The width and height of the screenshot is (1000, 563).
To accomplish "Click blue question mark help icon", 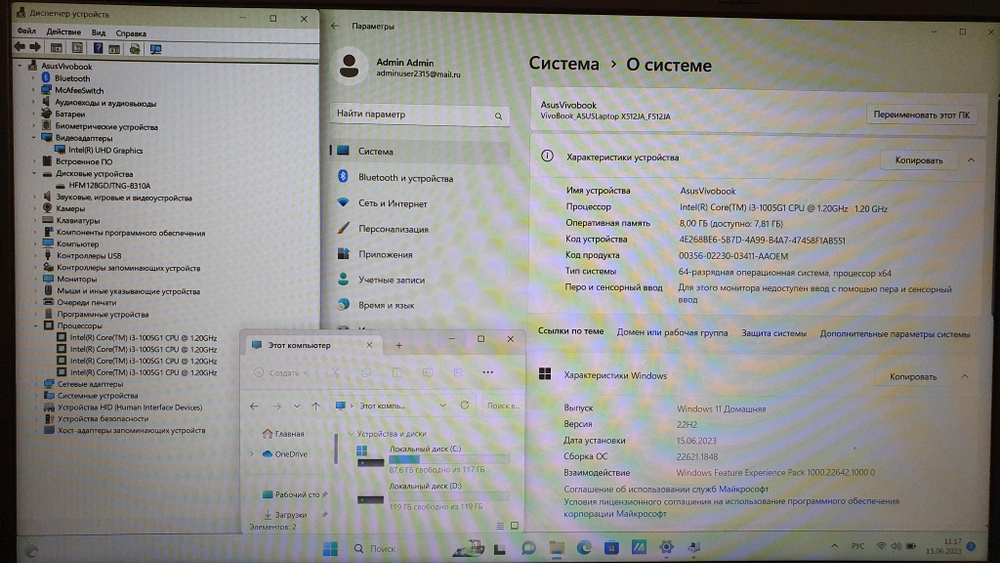I will tap(98, 48).
